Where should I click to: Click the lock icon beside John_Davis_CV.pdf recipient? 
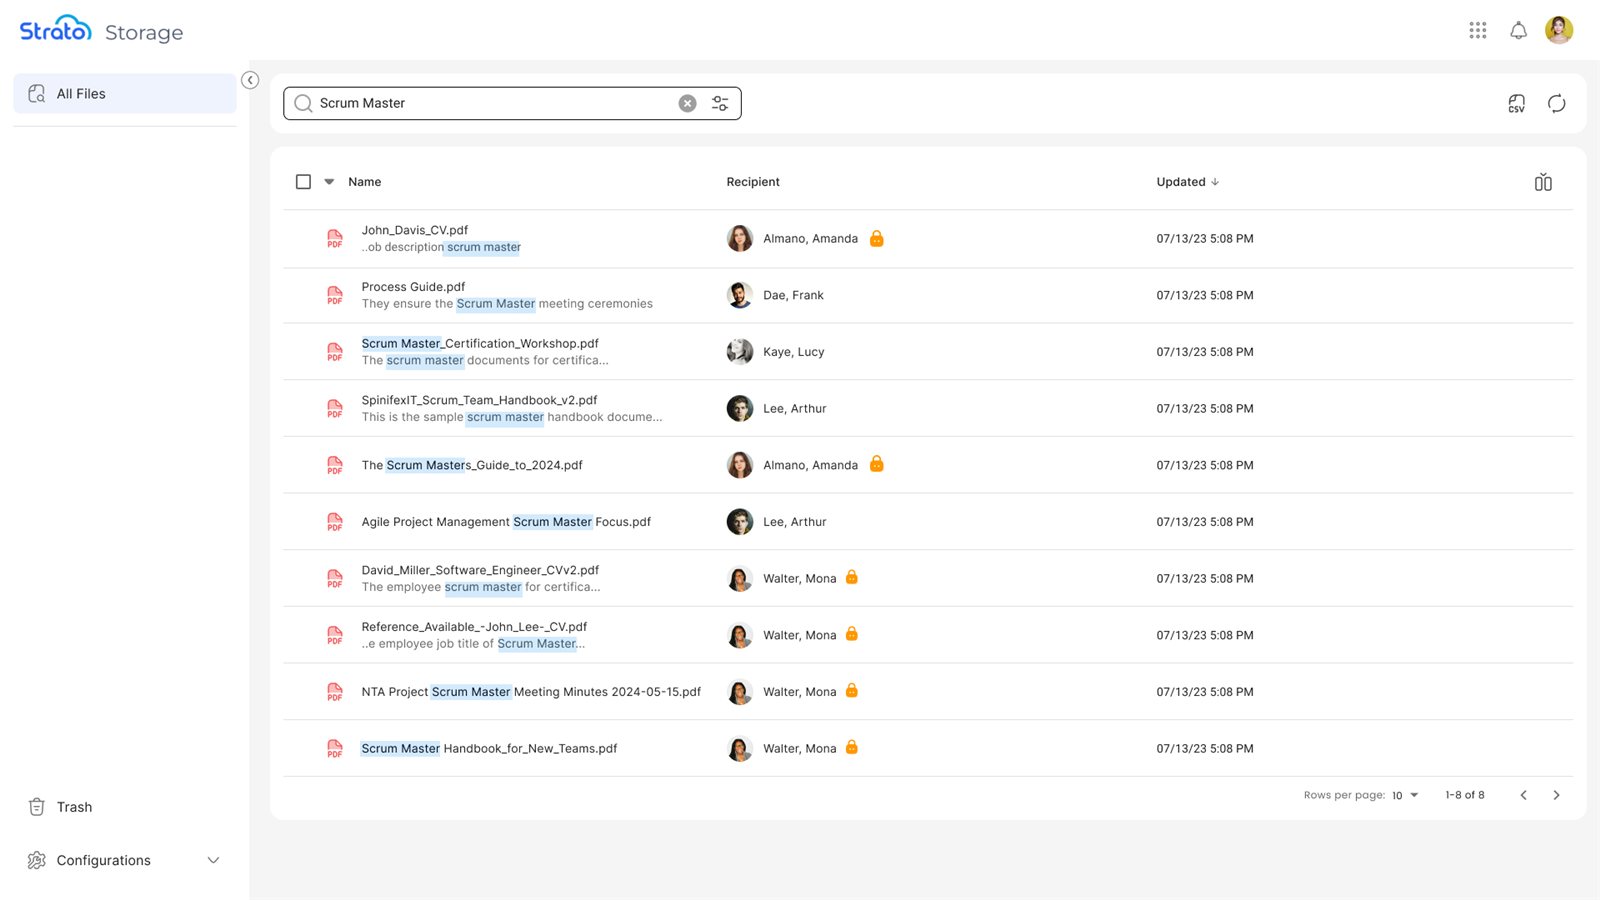pos(876,238)
